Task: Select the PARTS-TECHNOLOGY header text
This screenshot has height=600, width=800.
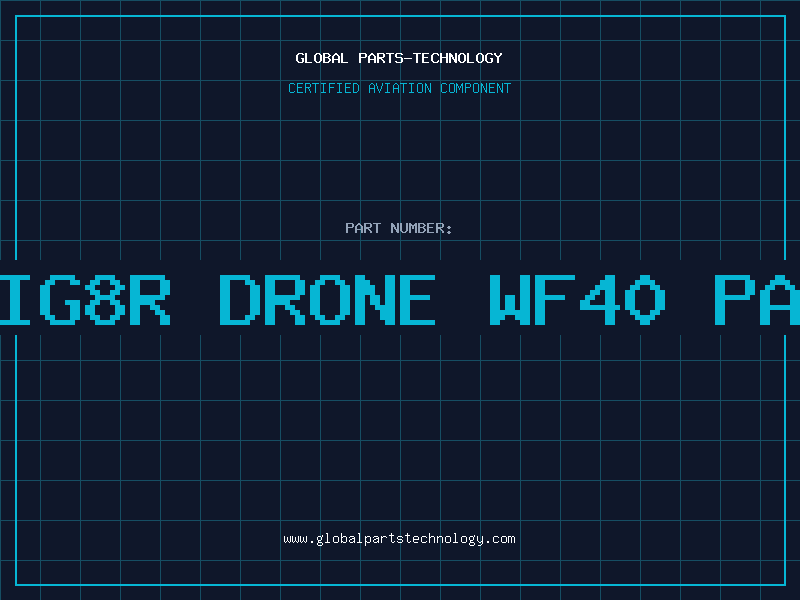Action: pyautogui.click(x=431, y=58)
